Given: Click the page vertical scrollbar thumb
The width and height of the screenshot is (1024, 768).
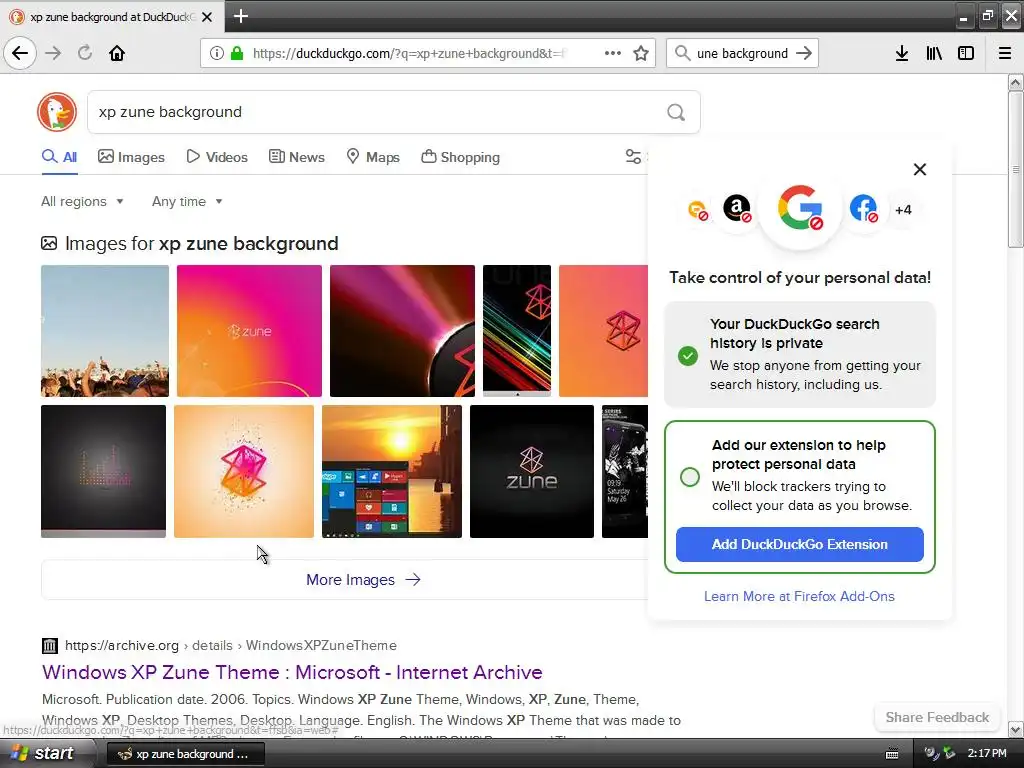Looking at the screenshot, I should pos(1015,169).
